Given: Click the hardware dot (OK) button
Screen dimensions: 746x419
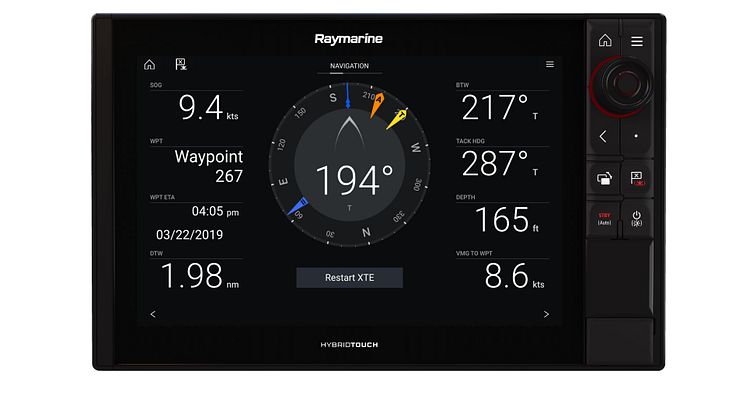Looking at the screenshot, I should [x=636, y=136].
